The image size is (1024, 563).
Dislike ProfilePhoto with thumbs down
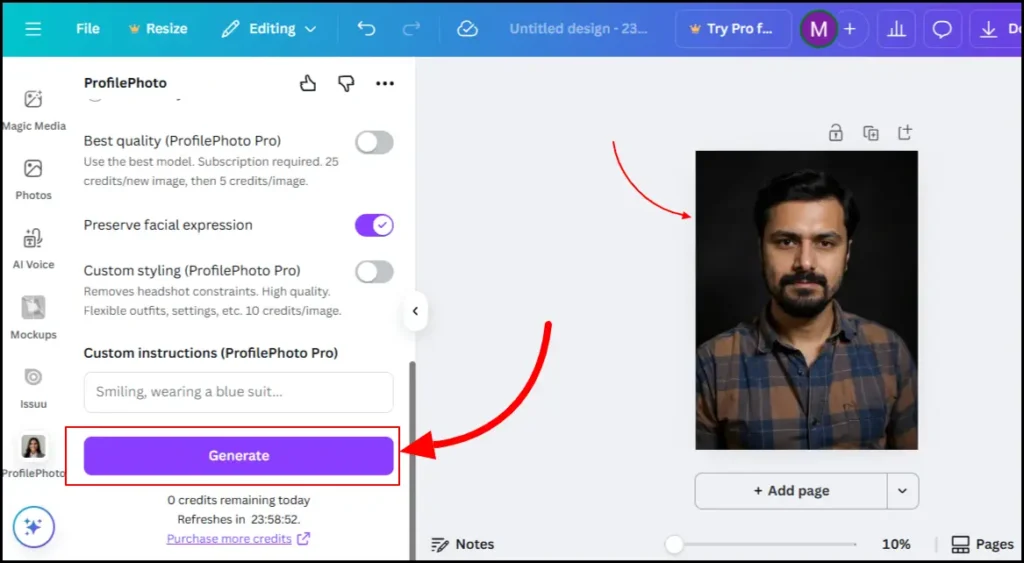(x=346, y=83)
